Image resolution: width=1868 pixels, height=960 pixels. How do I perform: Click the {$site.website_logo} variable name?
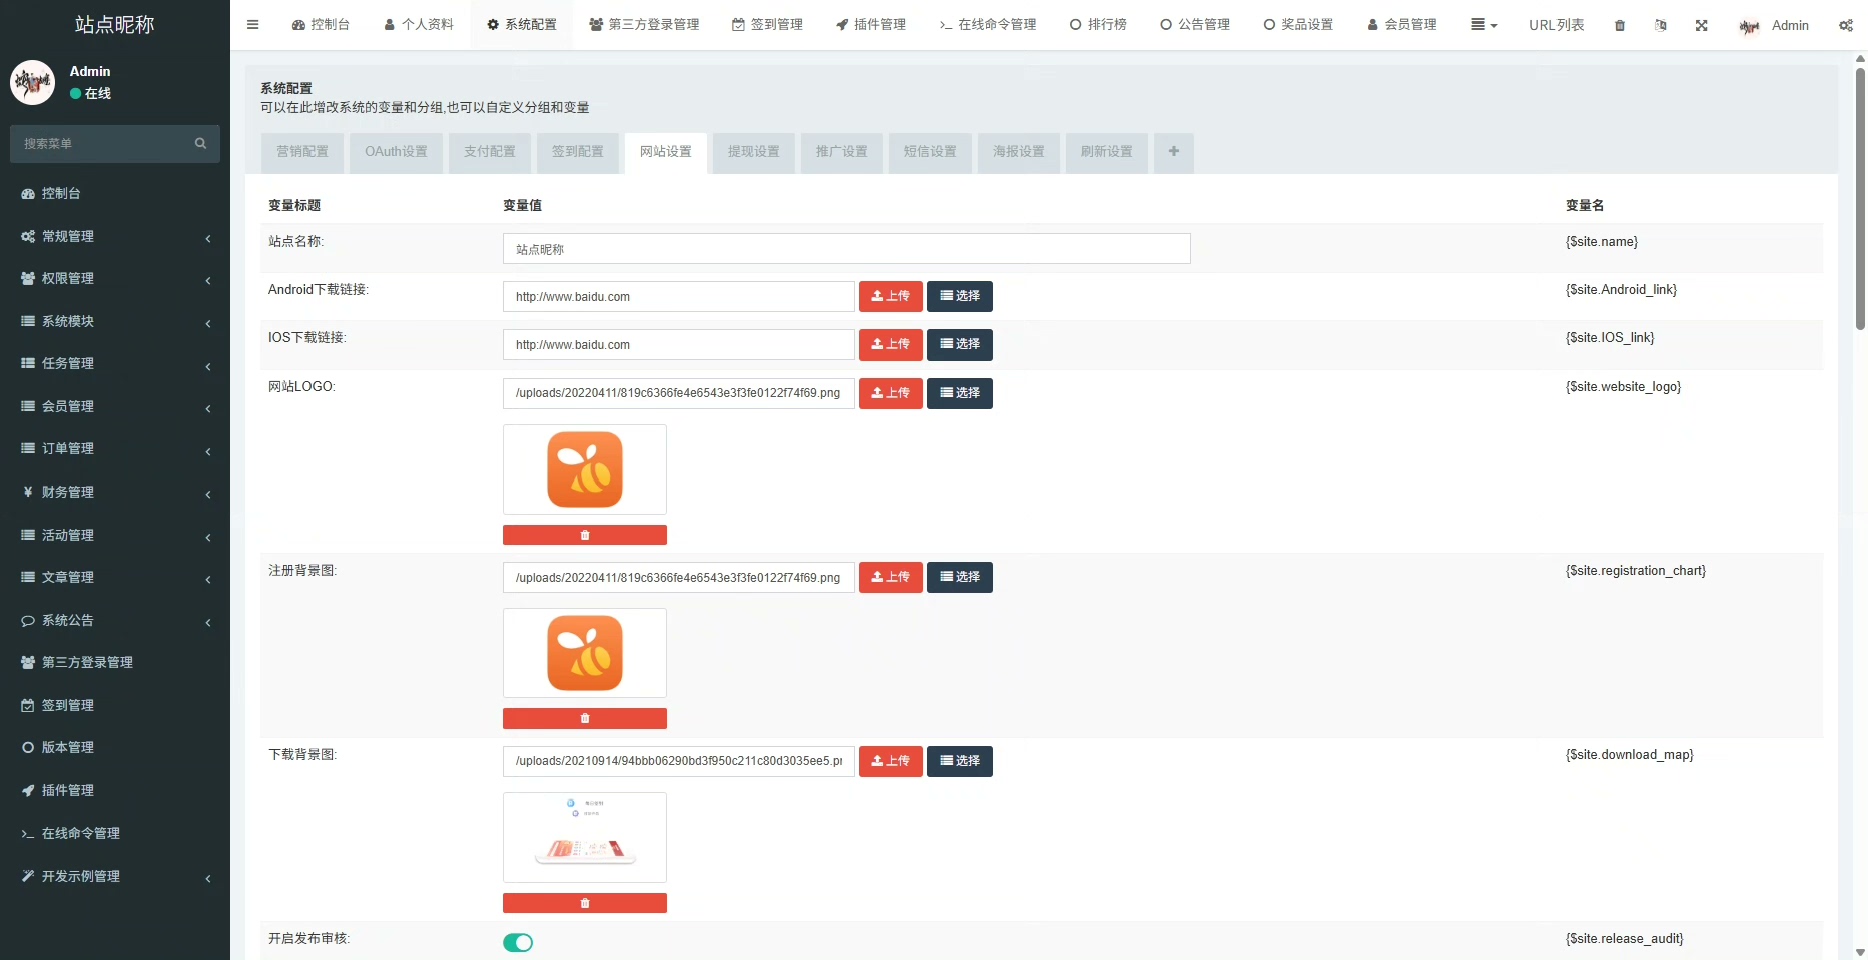[x=1623, y=387]
